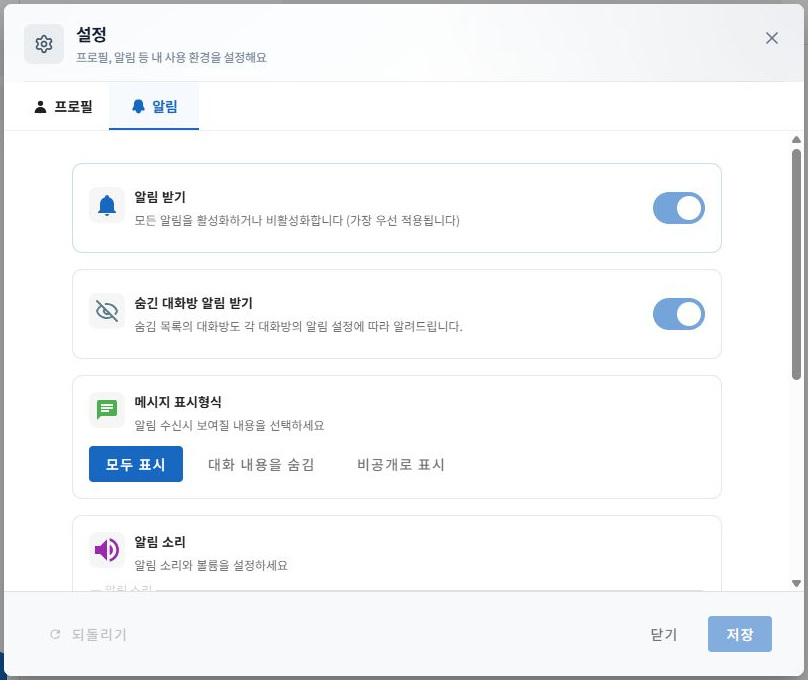The width and height of the screenshot is (808, 680).
Task: Click the blue bell icon beside 알림 받기
Action: 107,205
